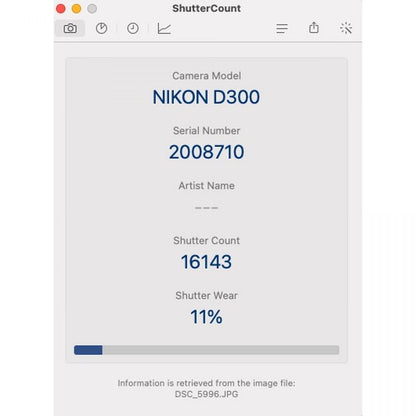Screen dimensions: 416x416
Task: Open the shutter counter gauge view
Action: (x=102, y=28)
